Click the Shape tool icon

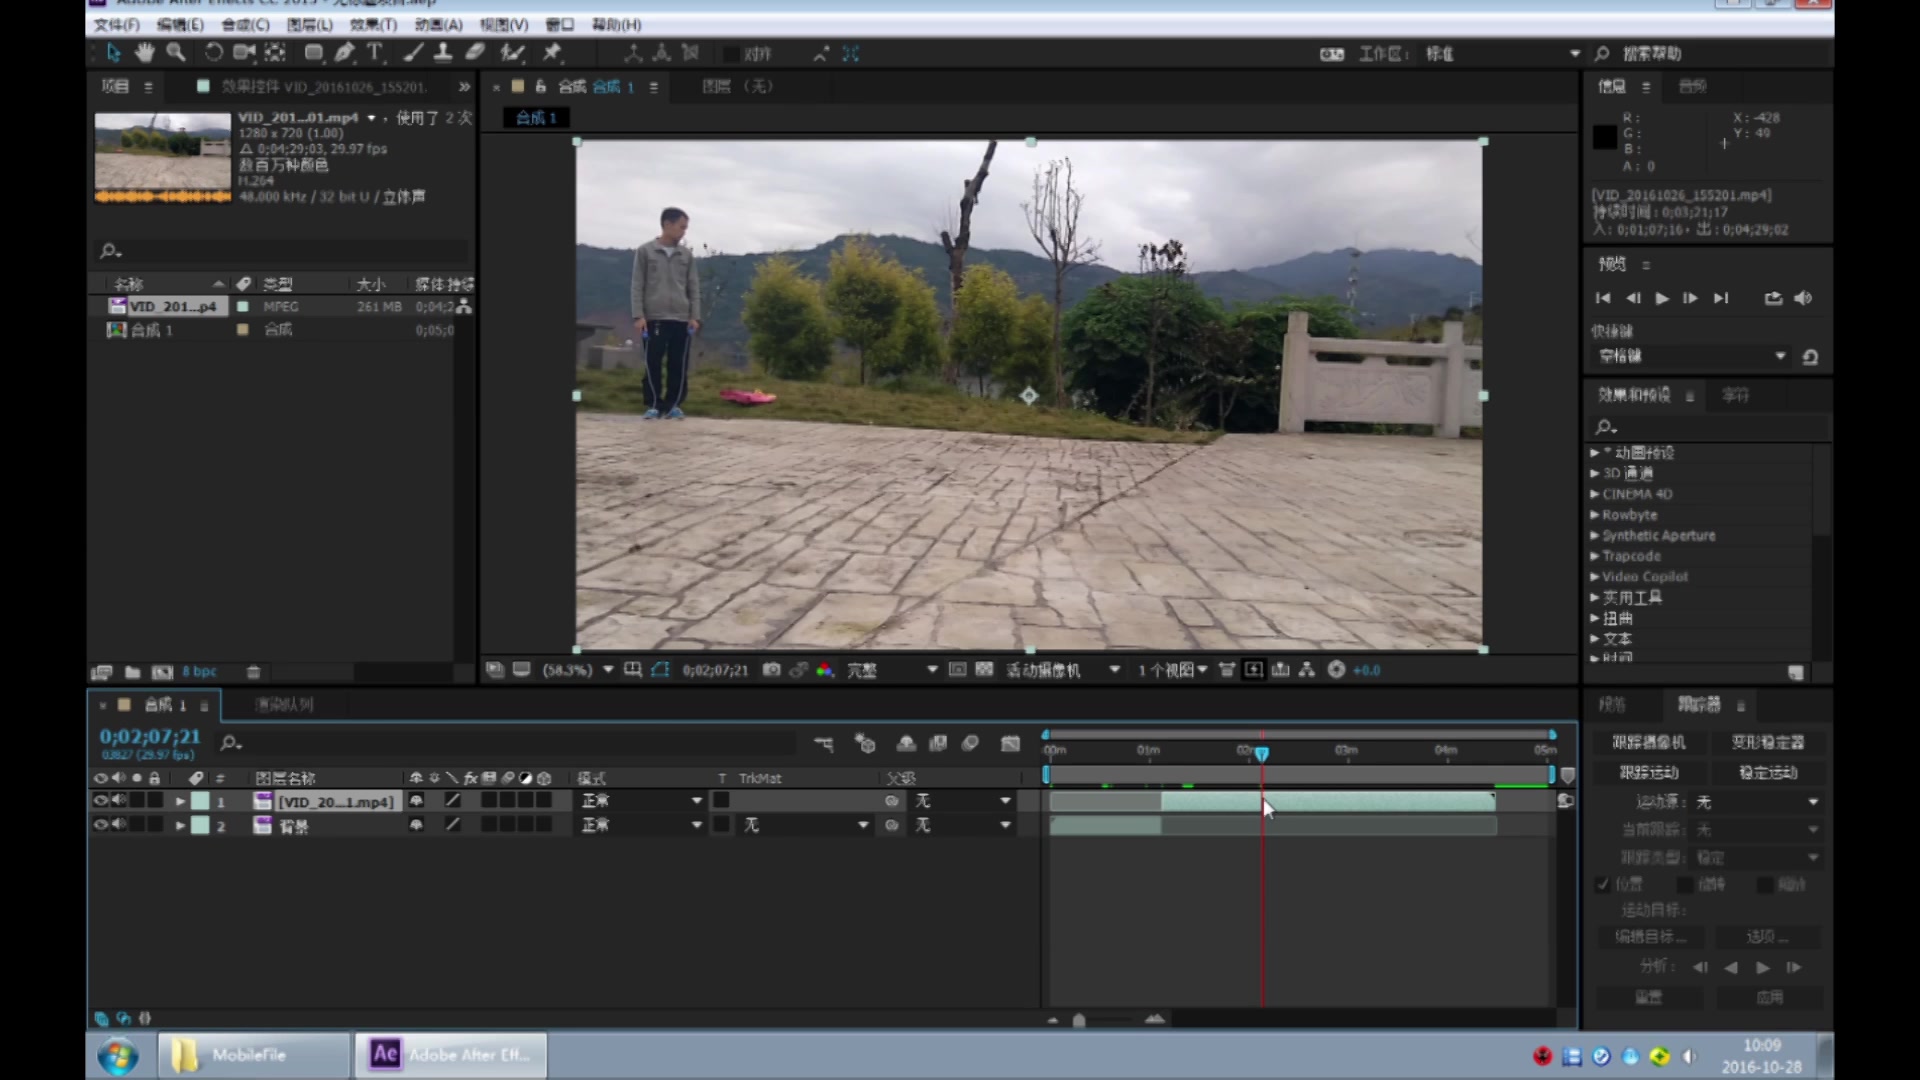(x=313, y=53)
